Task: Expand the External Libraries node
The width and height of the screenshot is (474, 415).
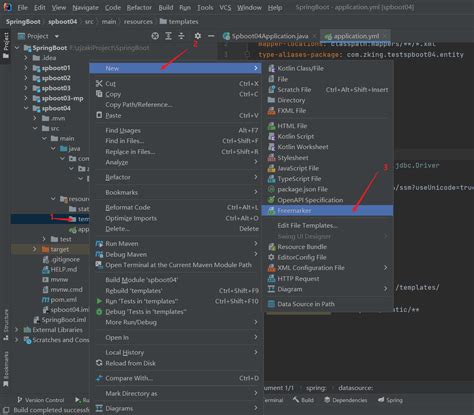Action: point(17,330)
